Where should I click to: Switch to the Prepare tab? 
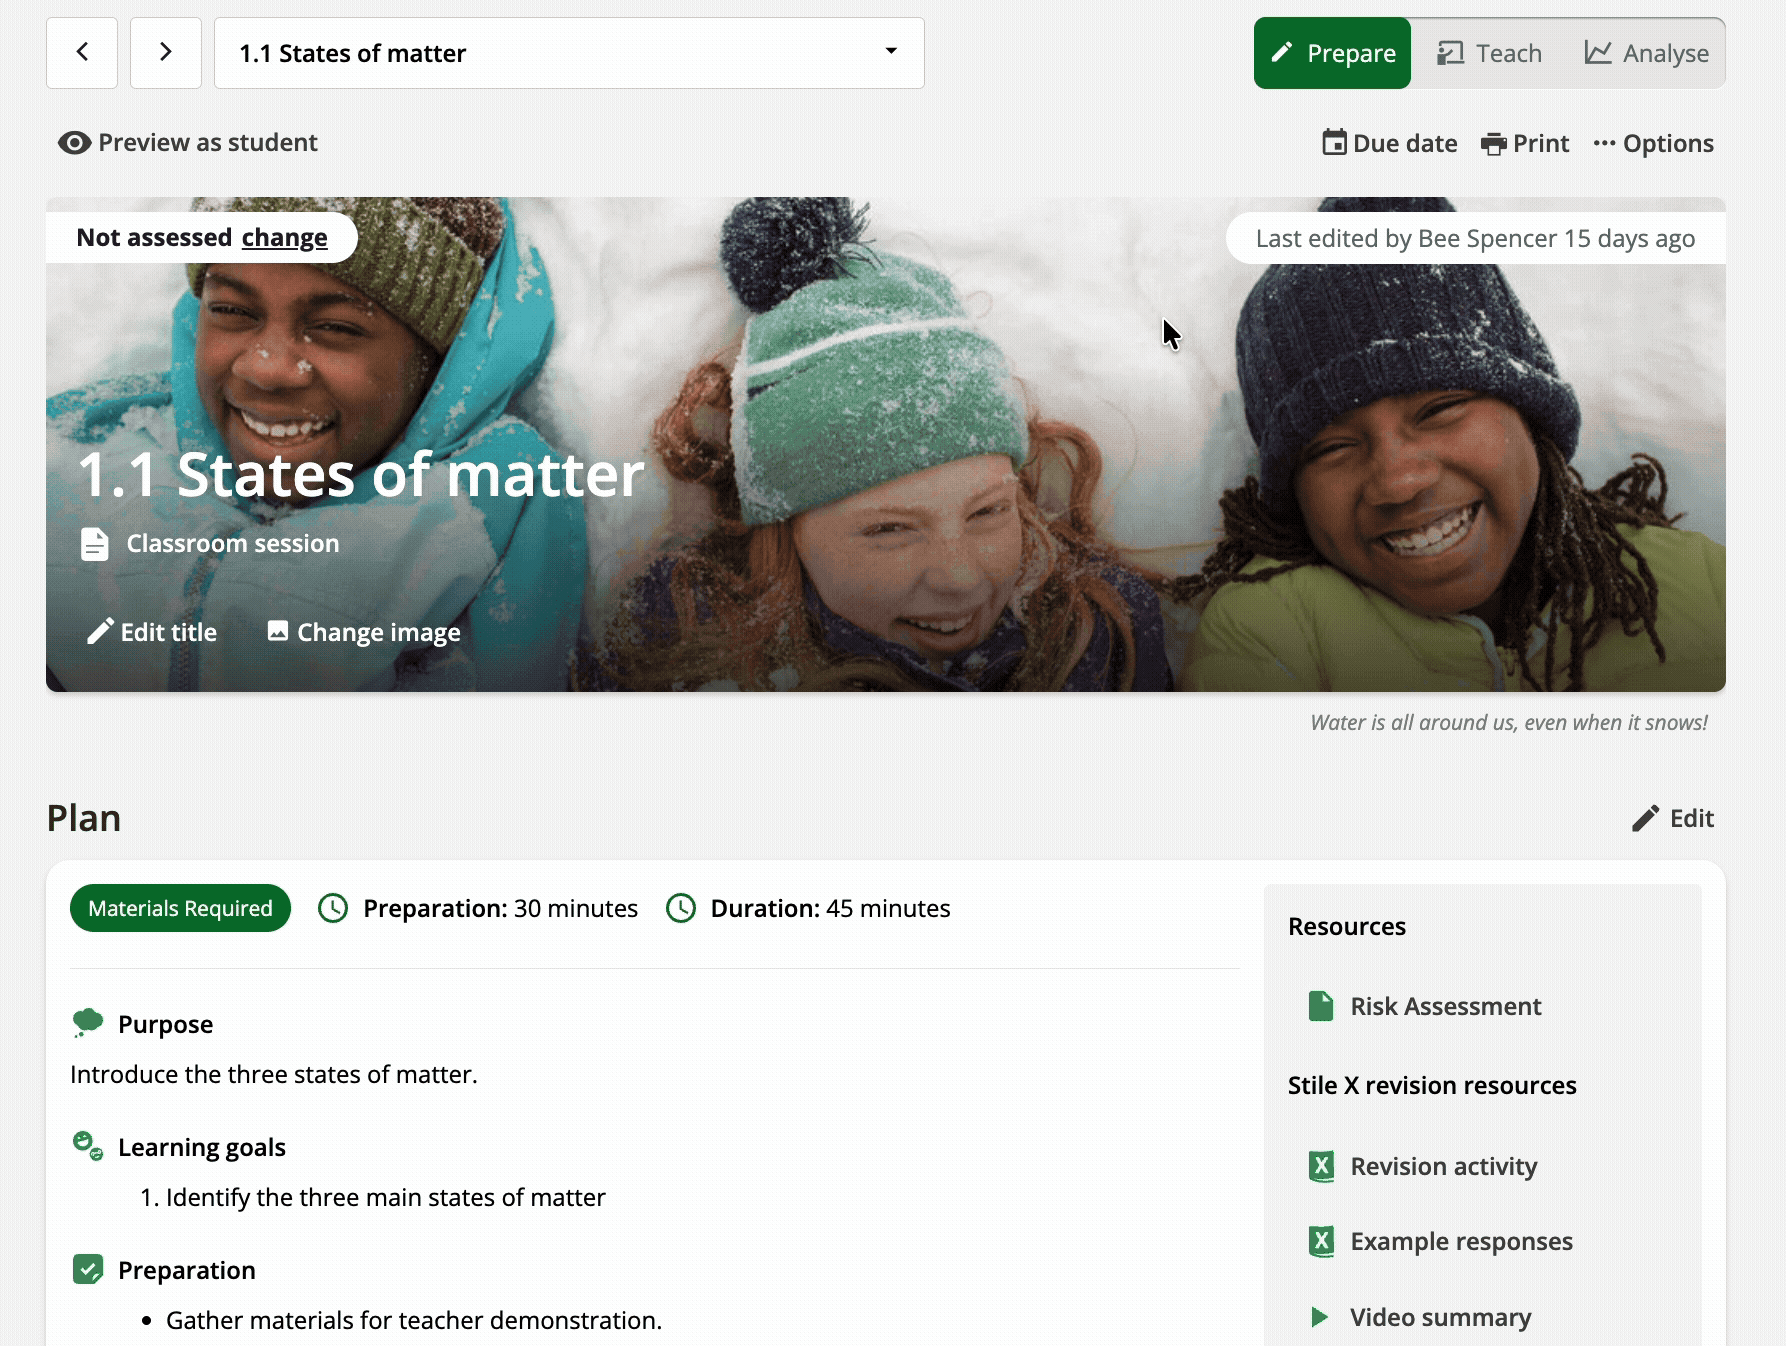pos(1332,53)
